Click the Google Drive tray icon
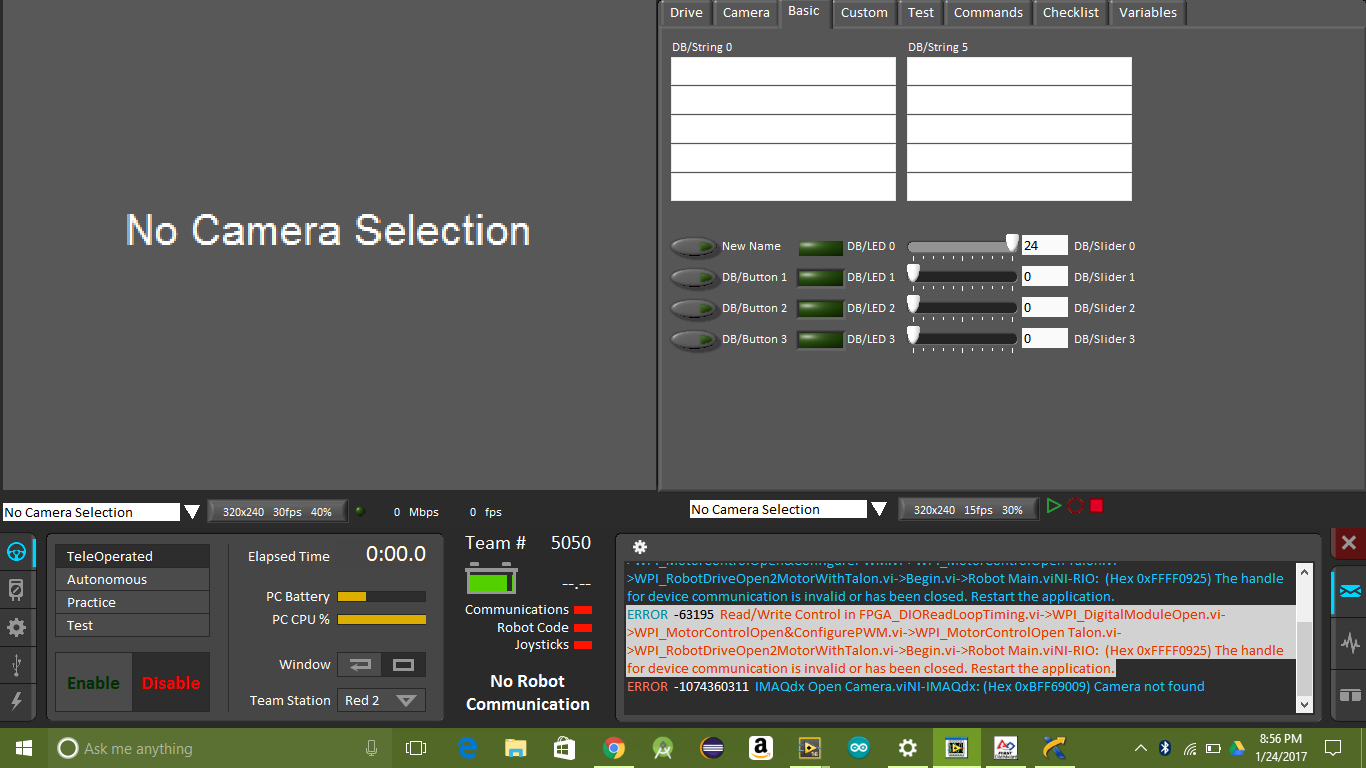Image resolution: width=1366 pixels, height=768 pixels. [x=1236, y=748]
